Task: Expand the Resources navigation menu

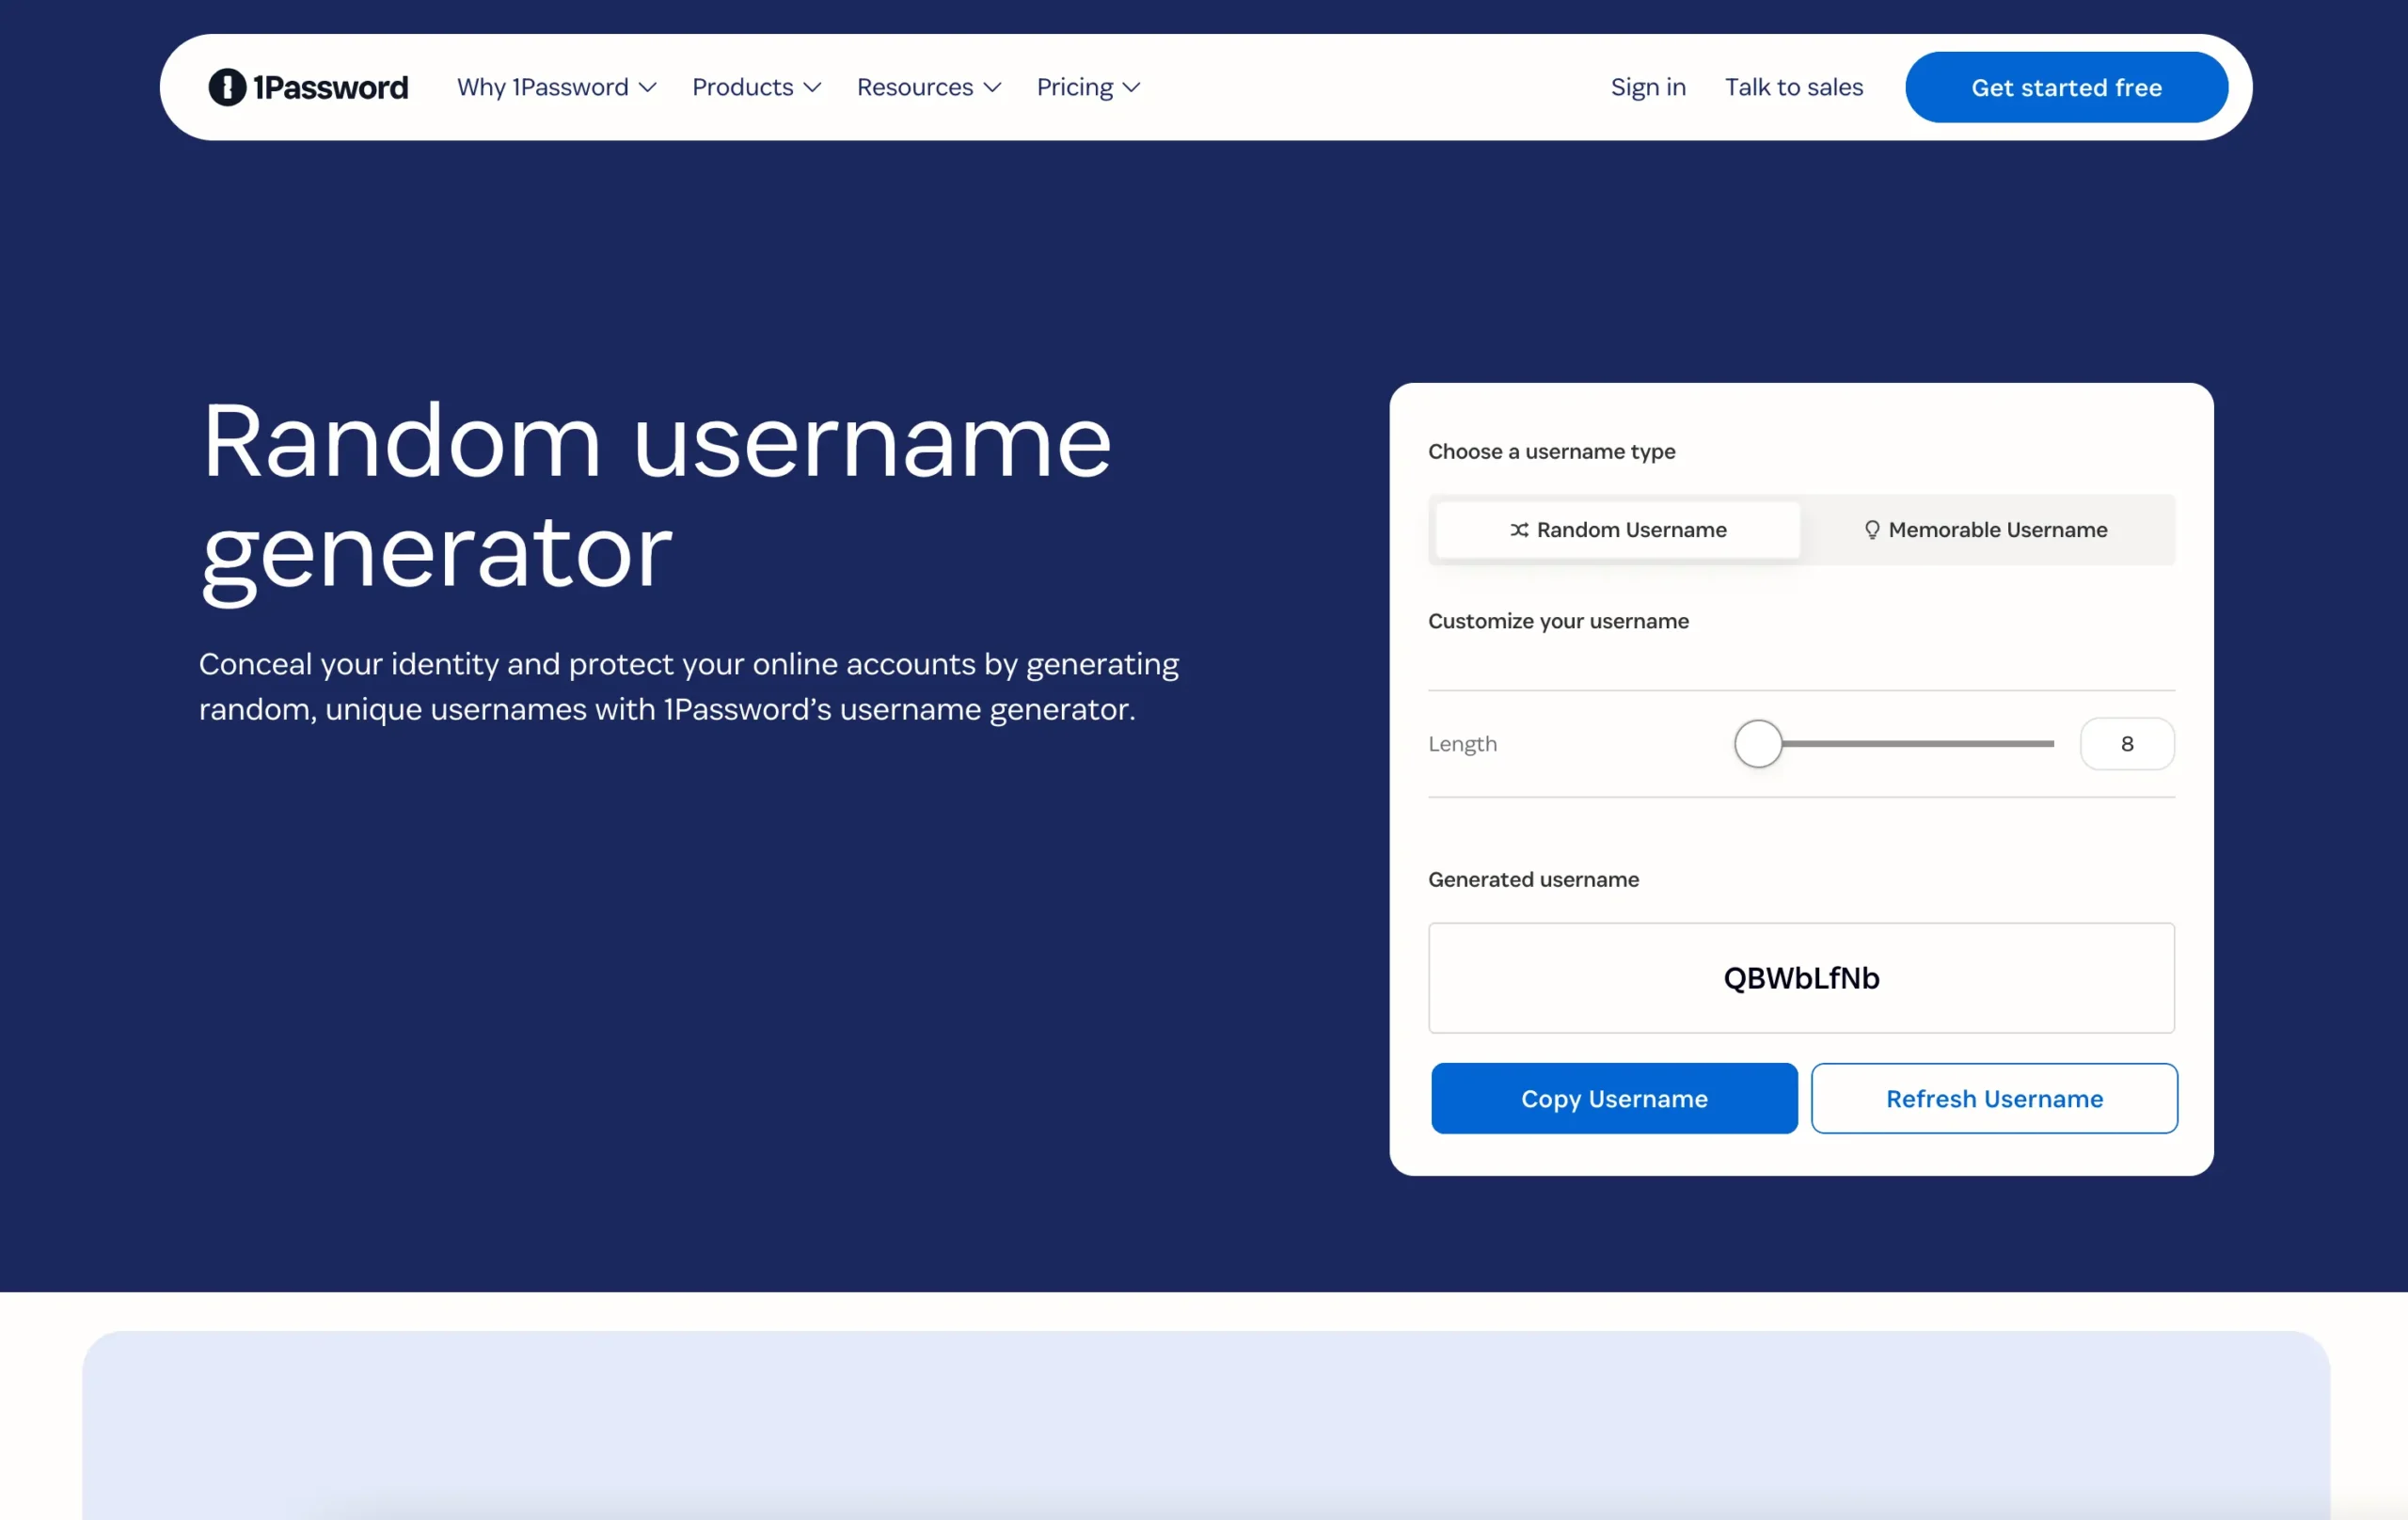Action: [928, 87]
